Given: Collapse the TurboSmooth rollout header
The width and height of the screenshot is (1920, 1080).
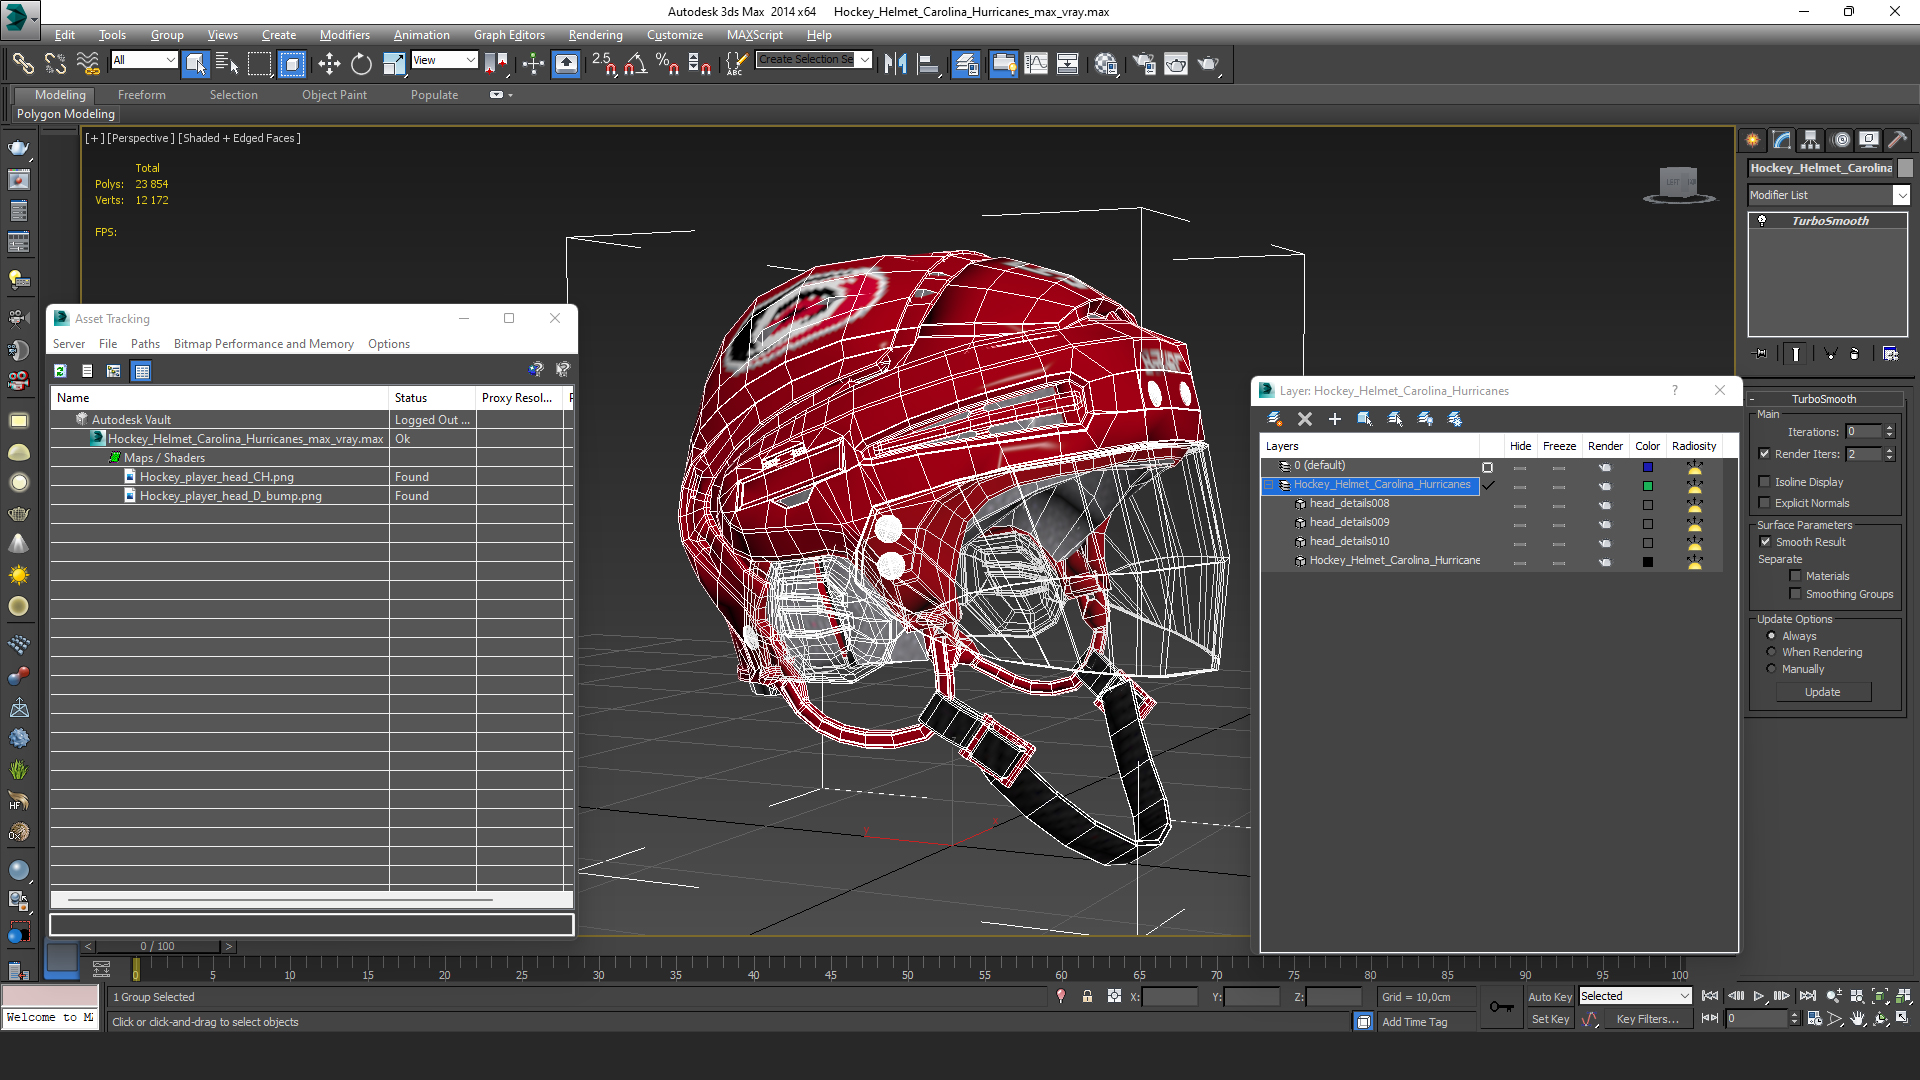Looking at the screenshot, I should 1824,399.
